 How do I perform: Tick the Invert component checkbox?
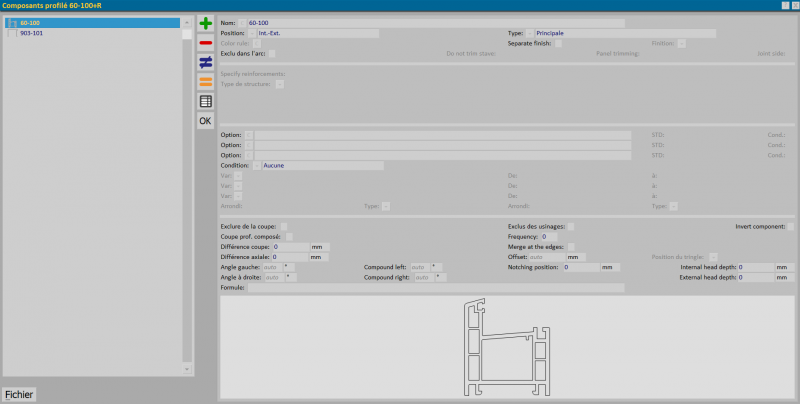pos(790,227)
